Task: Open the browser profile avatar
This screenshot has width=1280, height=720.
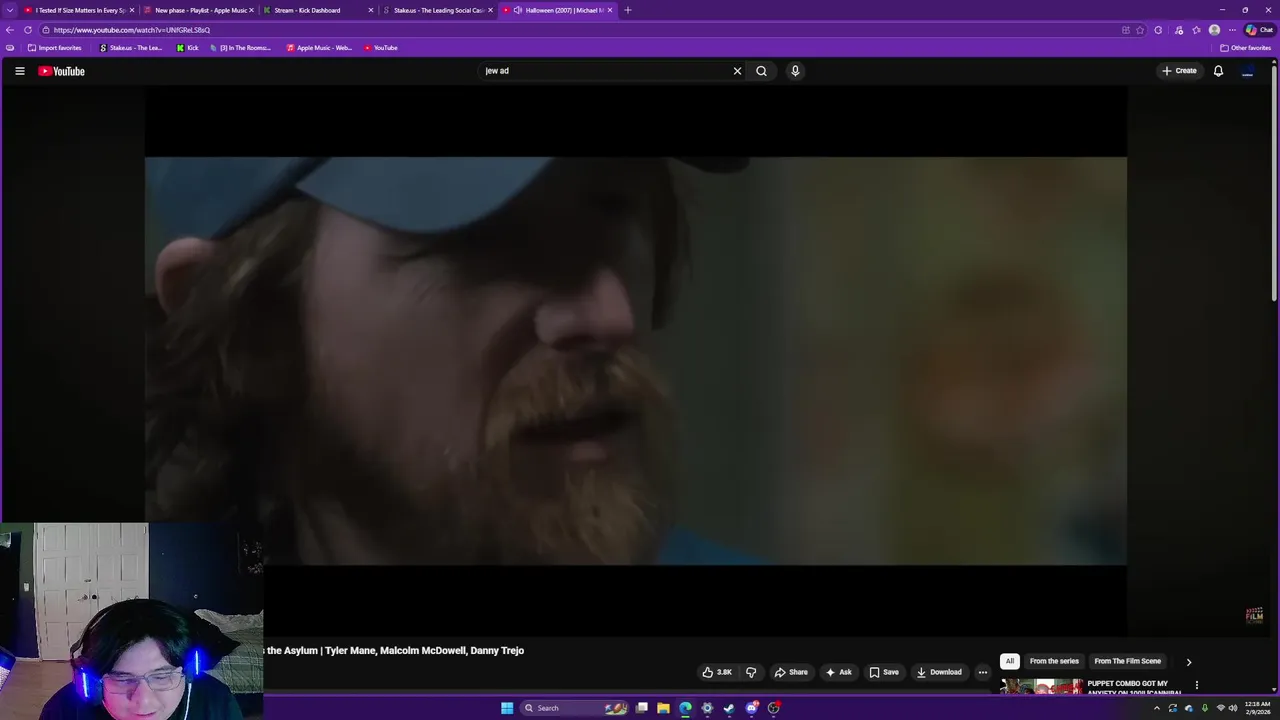Action: 1214,30
